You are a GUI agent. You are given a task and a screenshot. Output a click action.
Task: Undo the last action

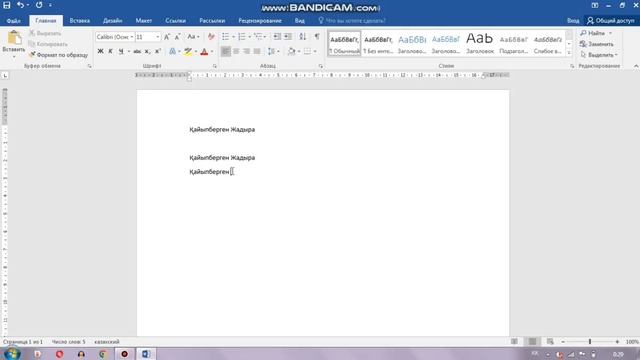point(20,5)
